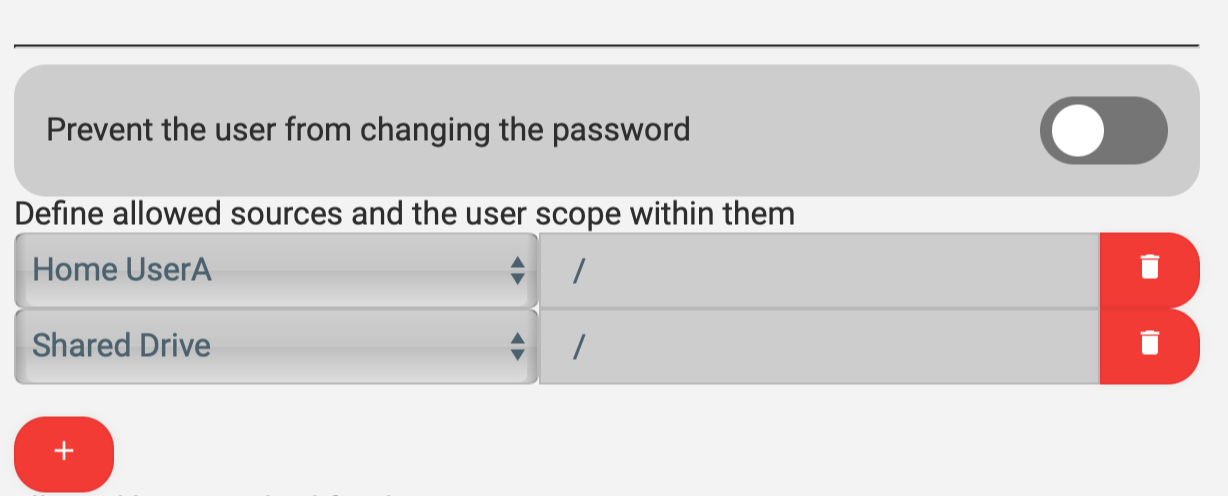1228x496 pixels.
Task: Open the Shared Drive source dropdown
Action: (x=275, y=346)
